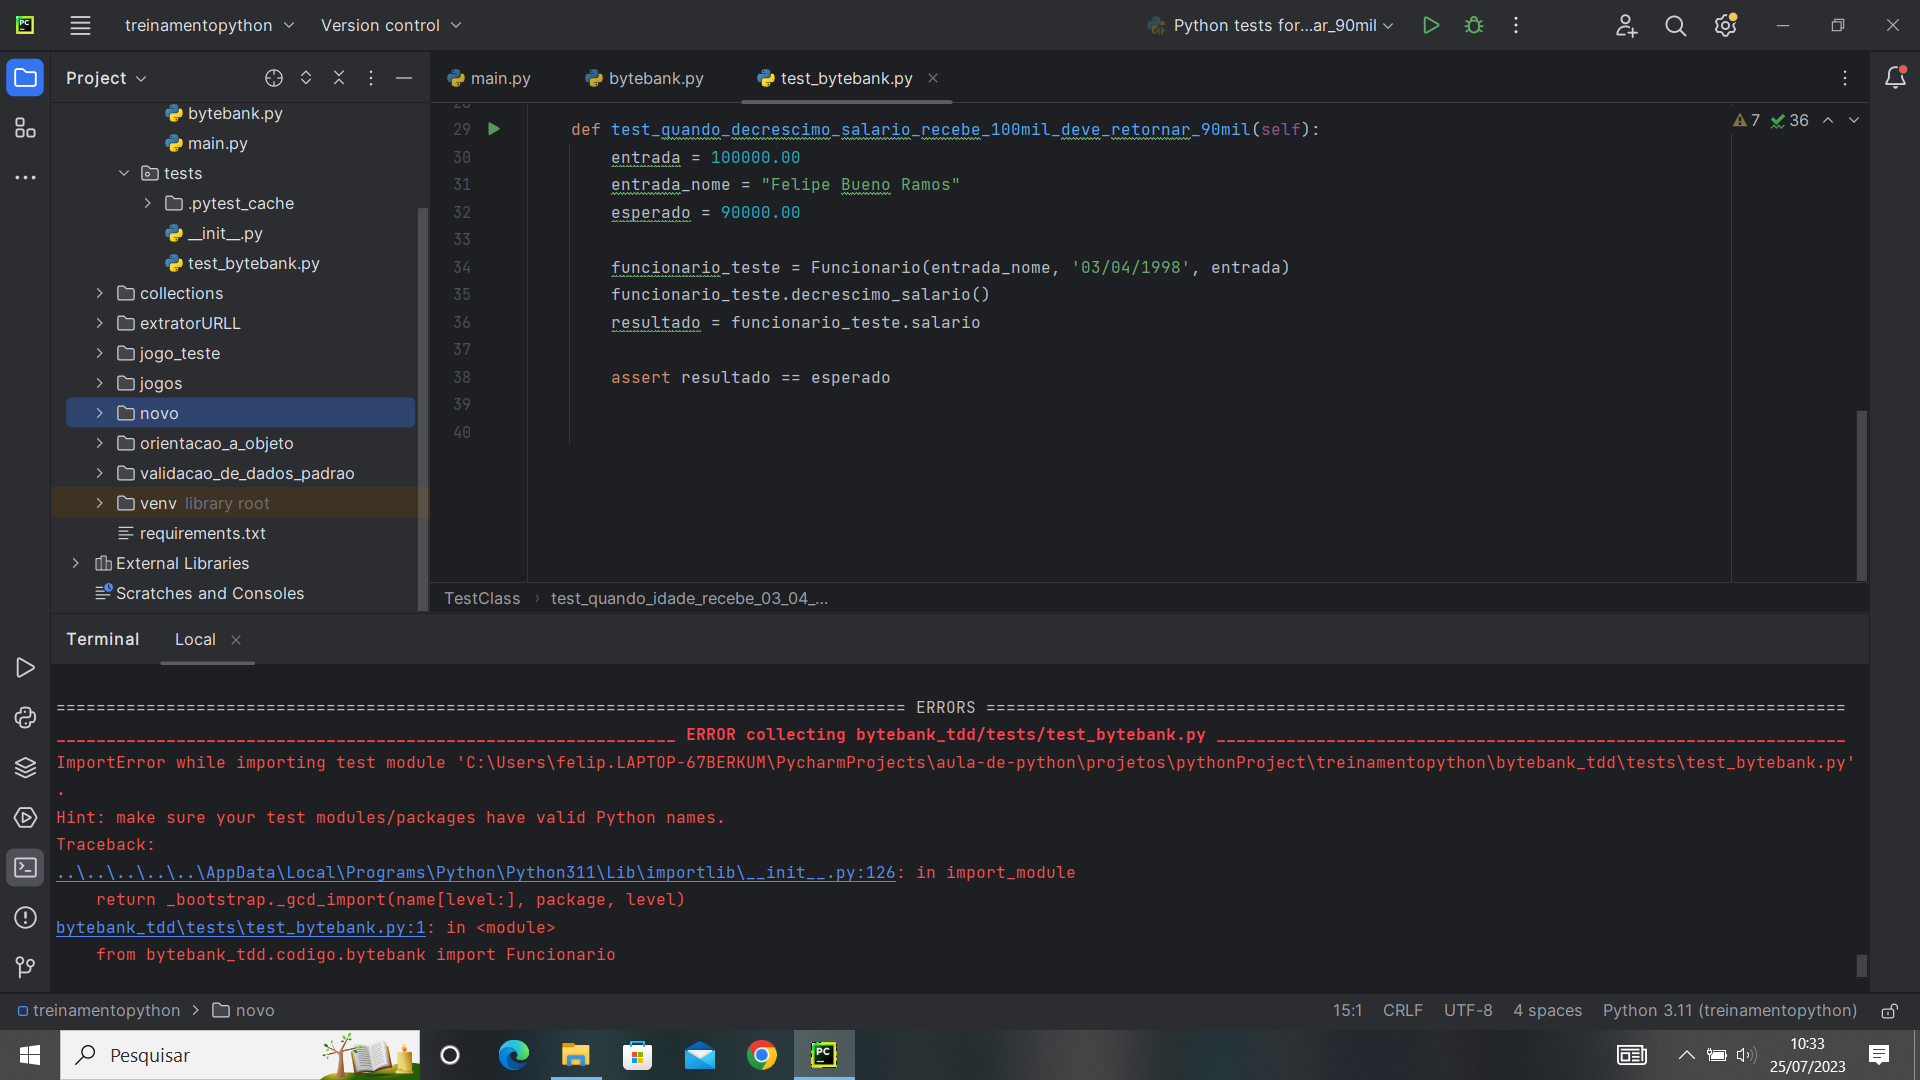This screenshot has width=1920, height=1080.
Task: Collapse all items in Project panel
Action: tap(339, 78)
